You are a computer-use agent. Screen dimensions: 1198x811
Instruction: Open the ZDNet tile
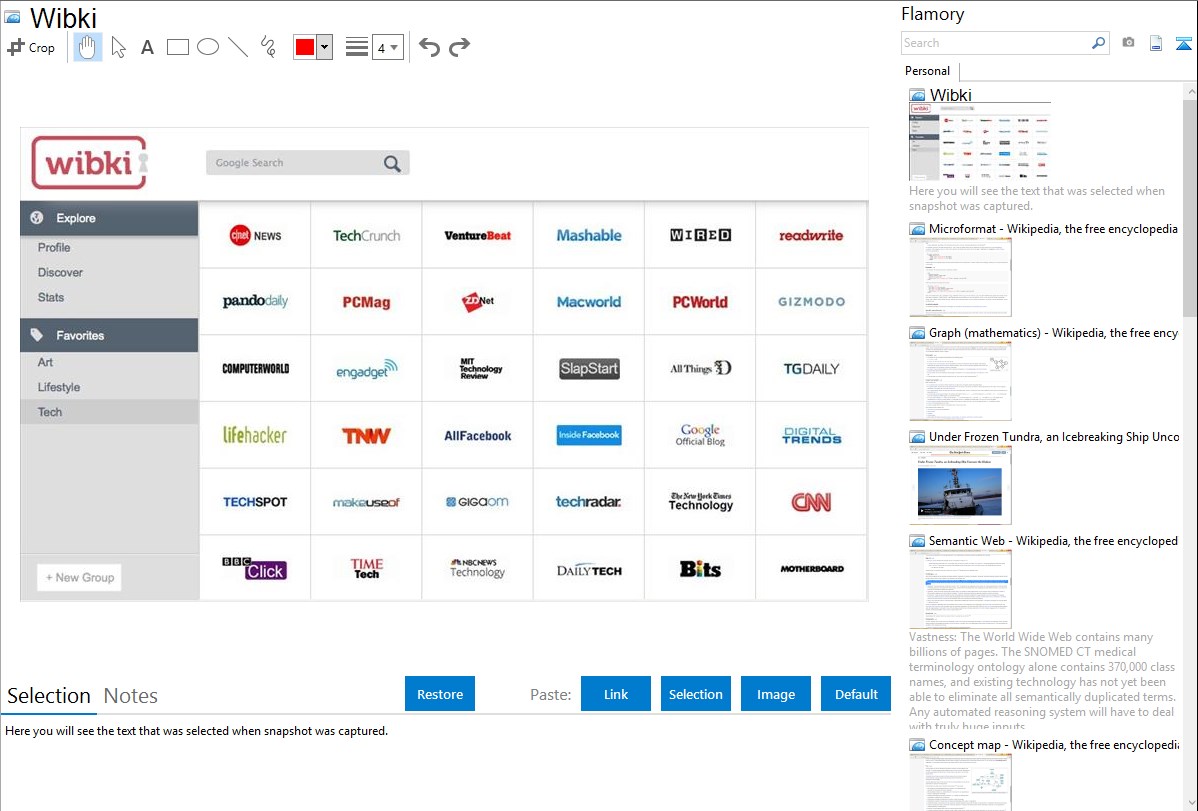click(x=478, y=301)
